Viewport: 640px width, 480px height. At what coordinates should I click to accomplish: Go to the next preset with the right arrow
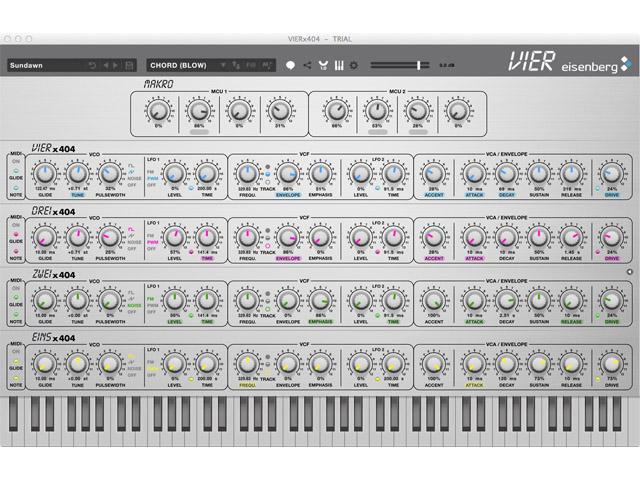[116, 65]
